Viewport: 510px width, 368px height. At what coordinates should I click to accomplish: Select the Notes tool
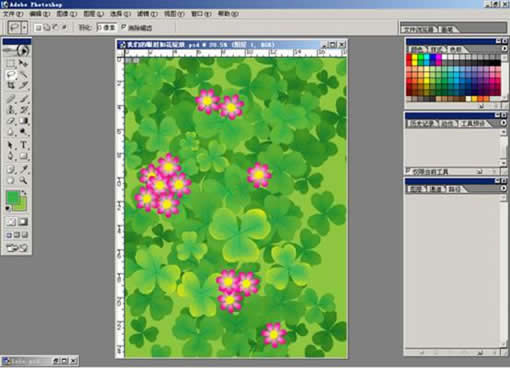tap(11, 170)
